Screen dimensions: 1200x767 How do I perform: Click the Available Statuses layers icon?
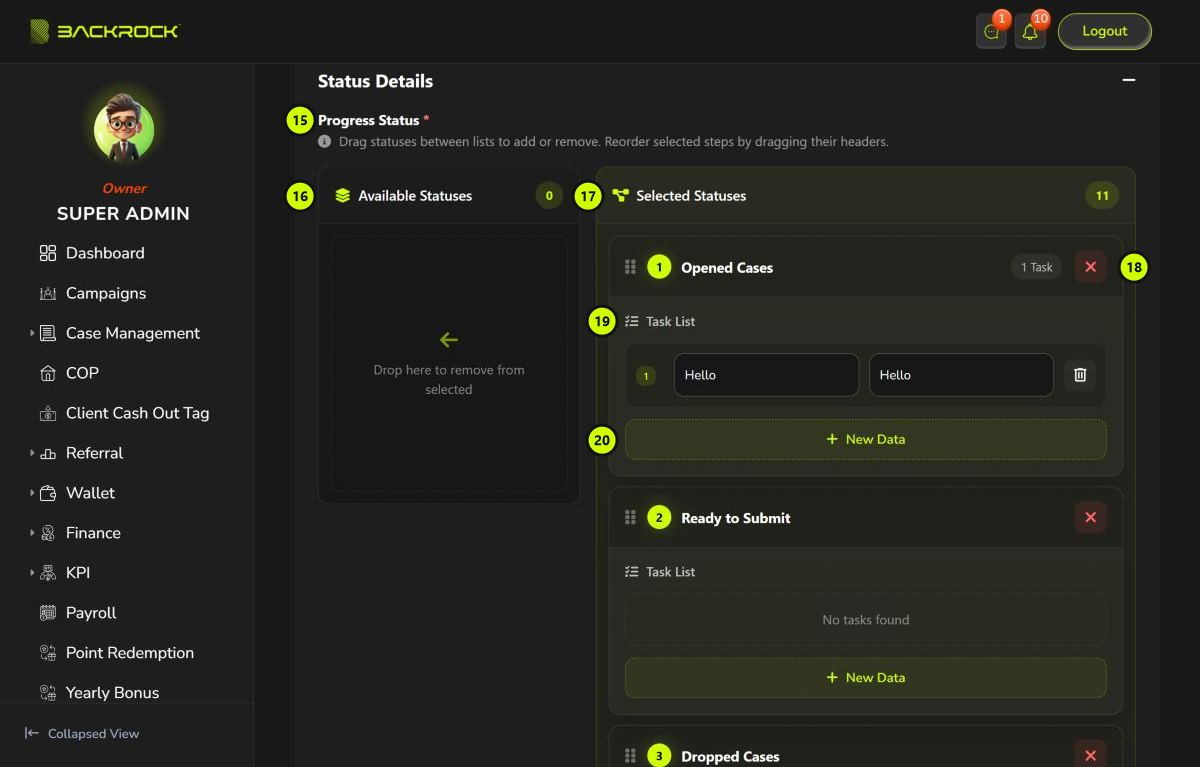pyautogui.click(x=343, y=196)
